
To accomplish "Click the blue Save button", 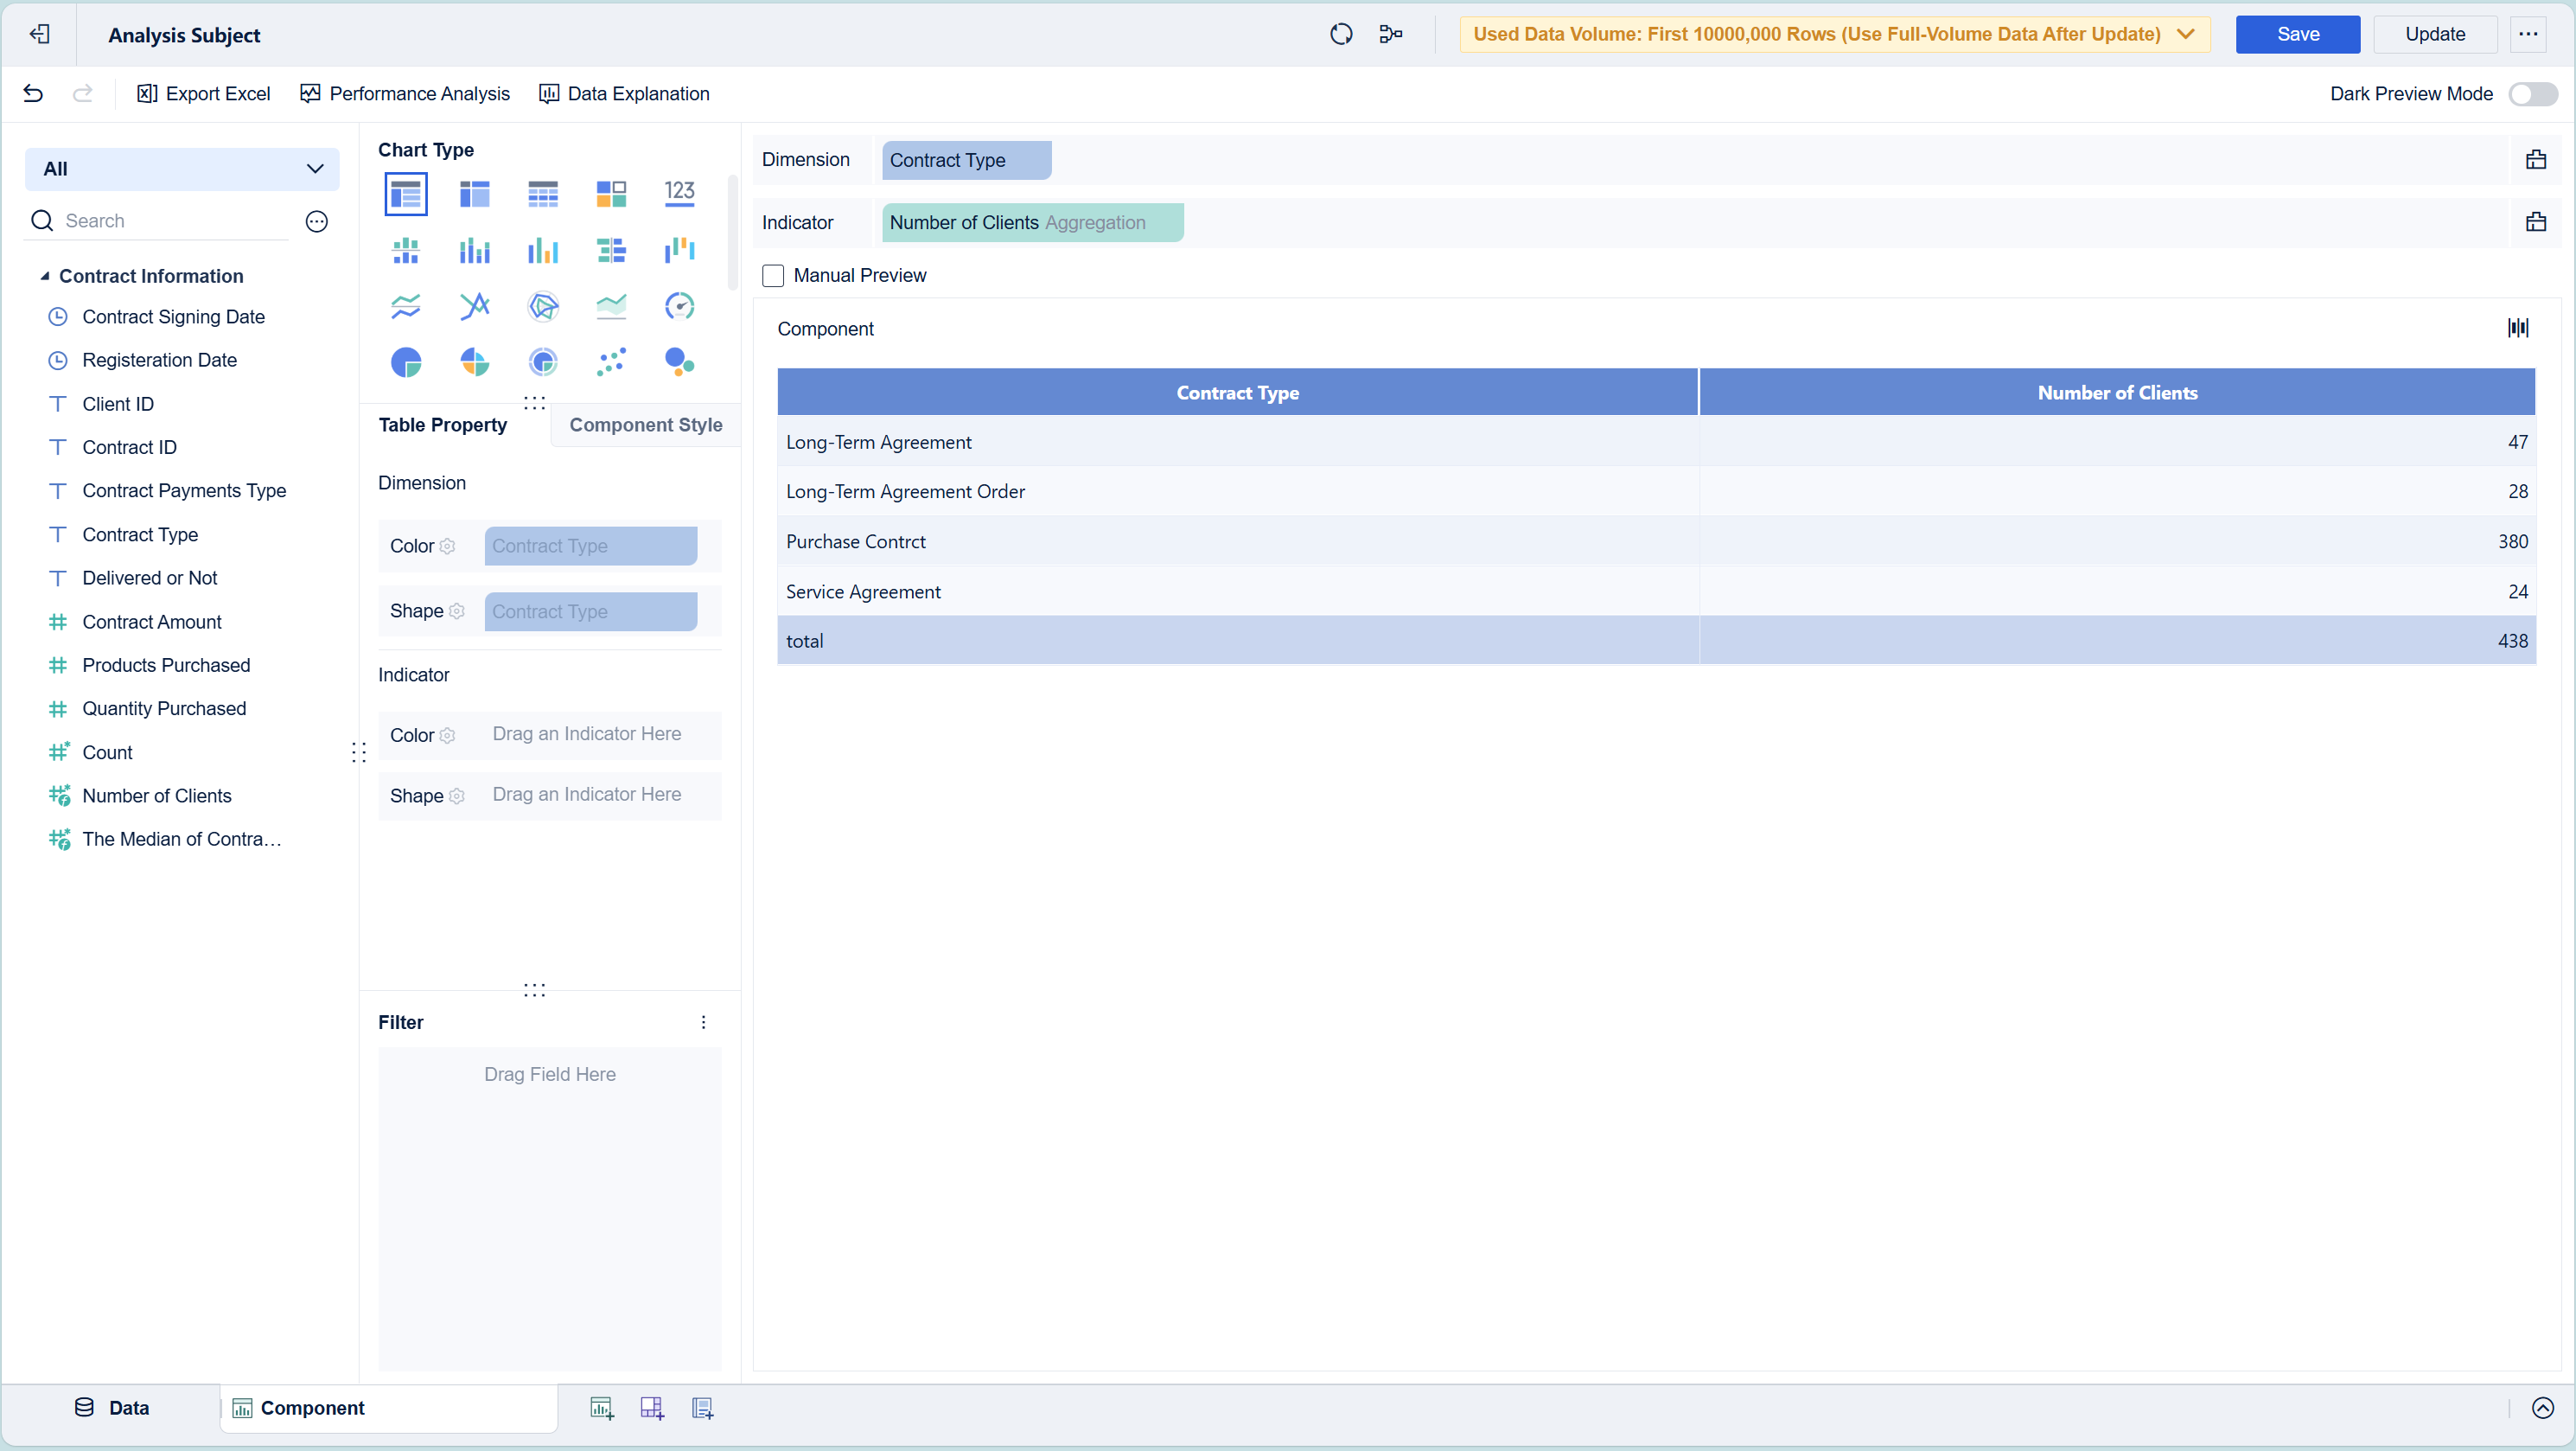I will pos(2297,34).
